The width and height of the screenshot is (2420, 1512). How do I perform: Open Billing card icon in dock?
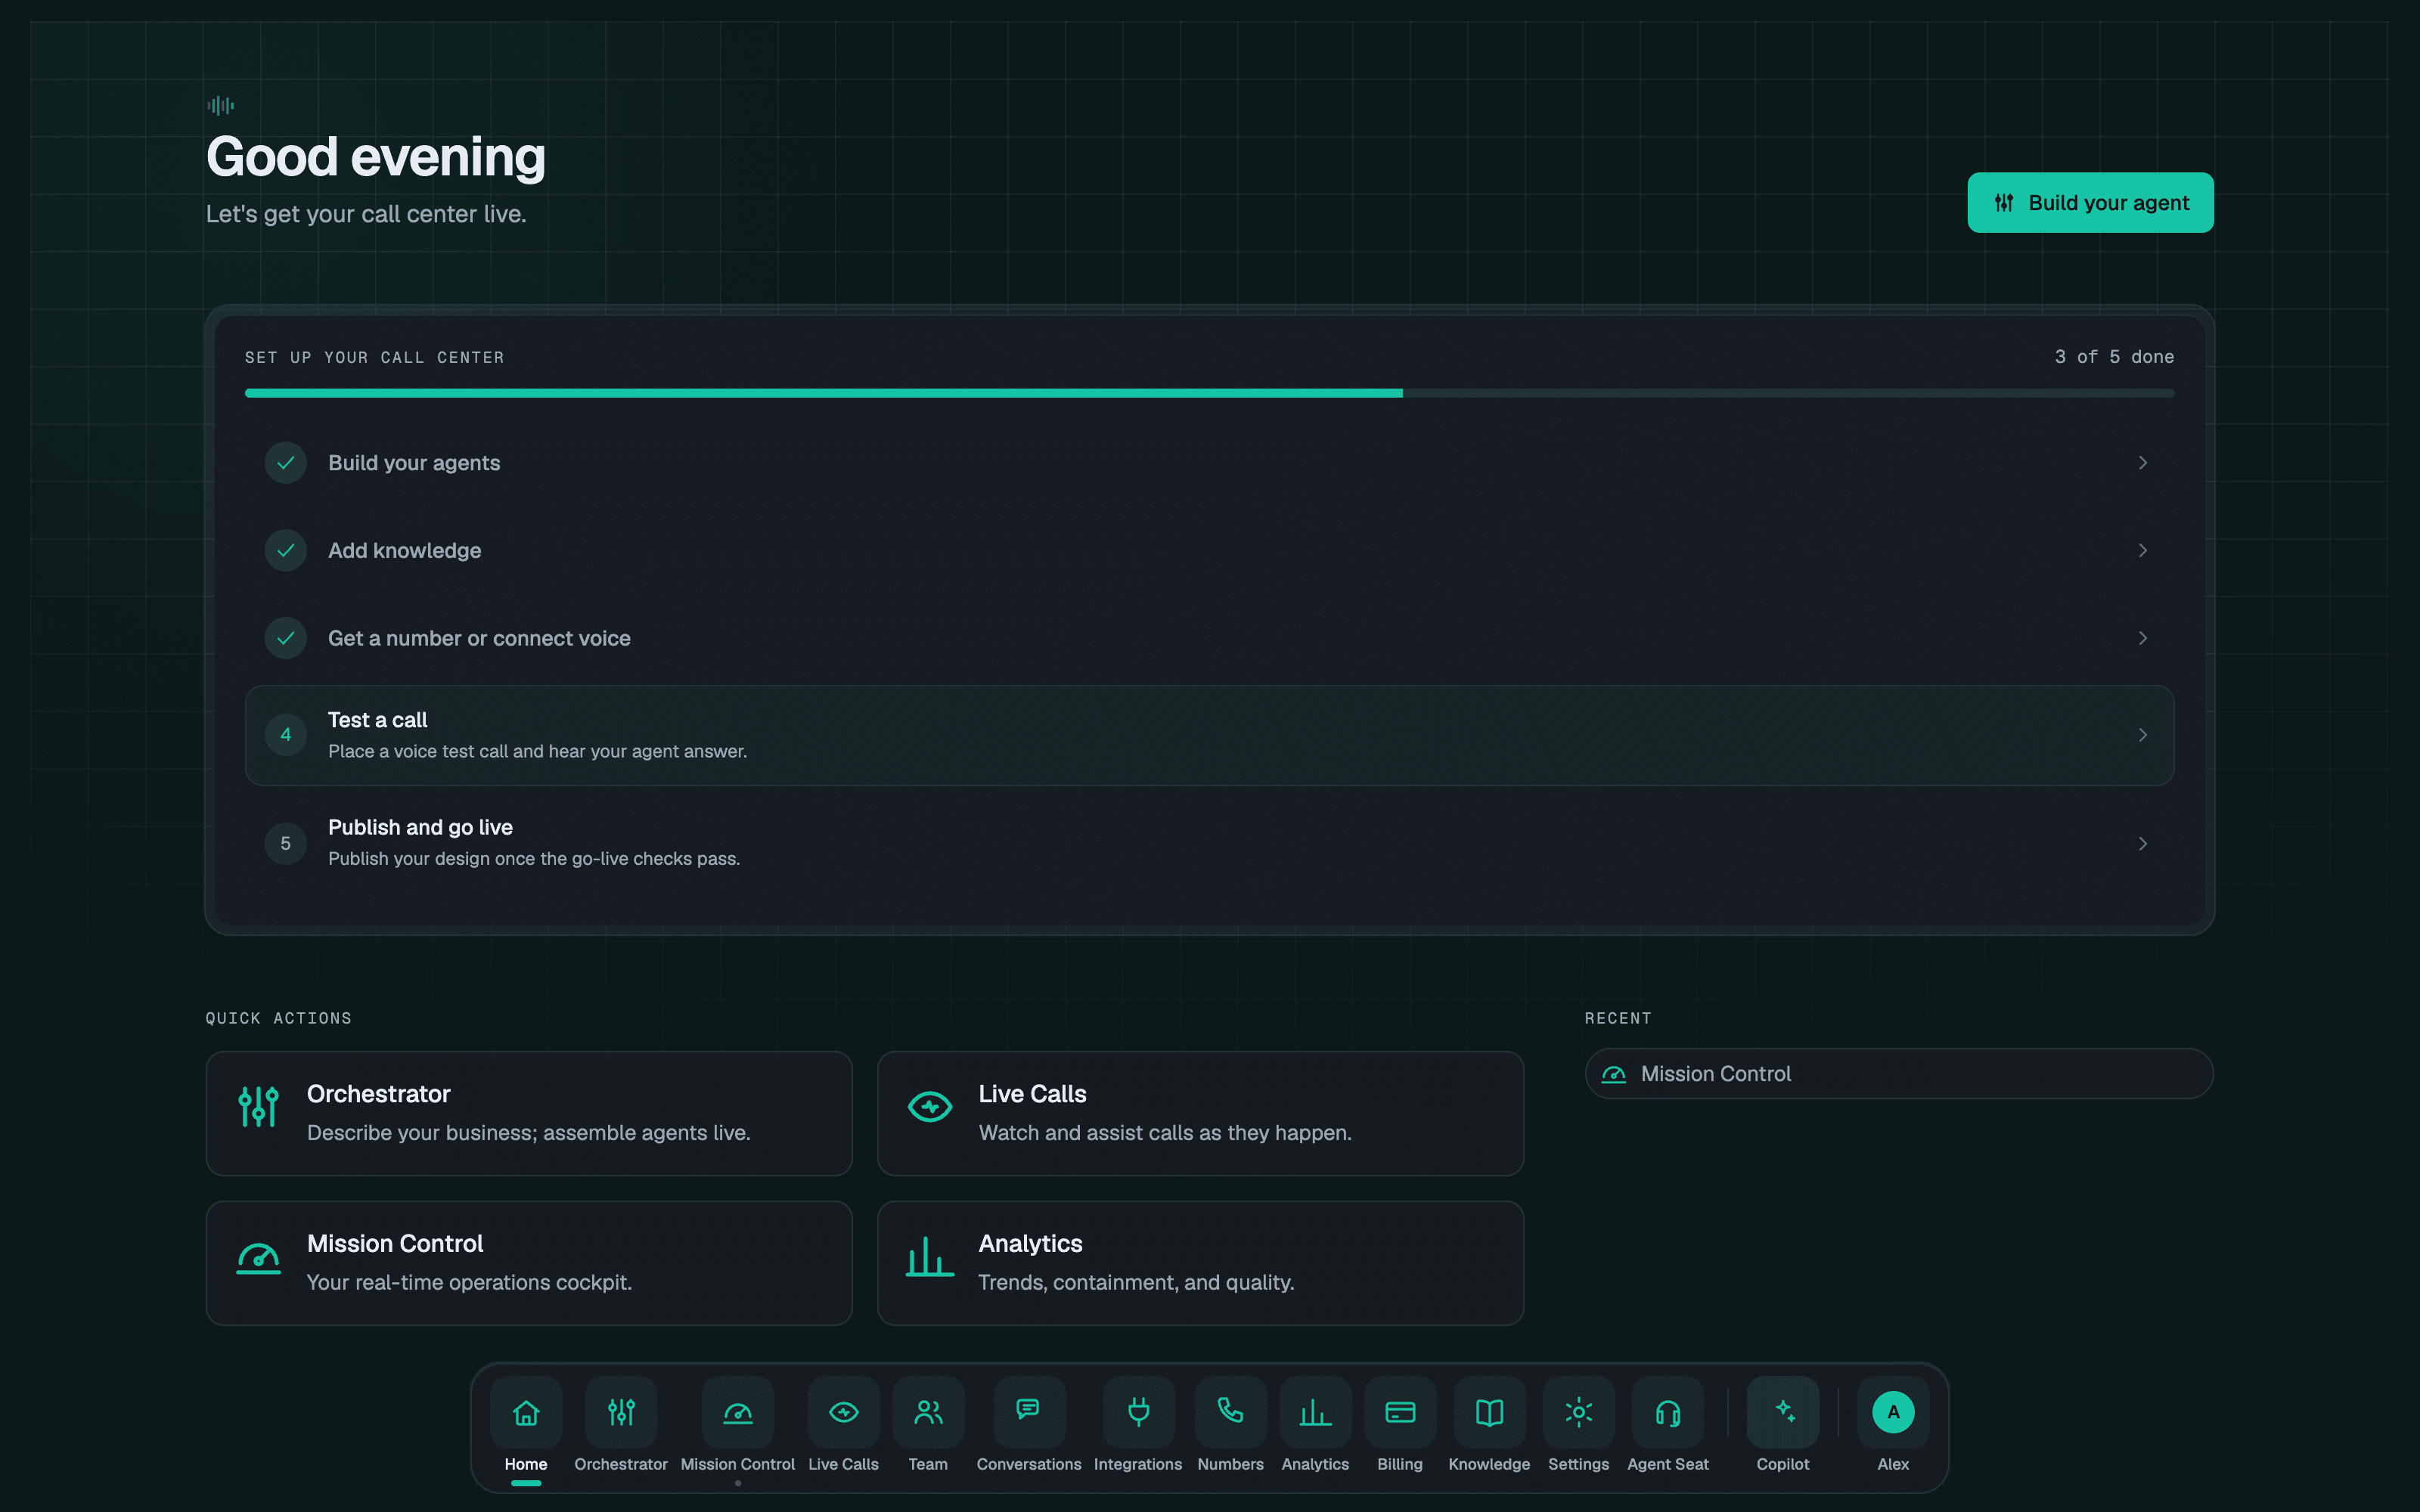click(1400, 1412)
